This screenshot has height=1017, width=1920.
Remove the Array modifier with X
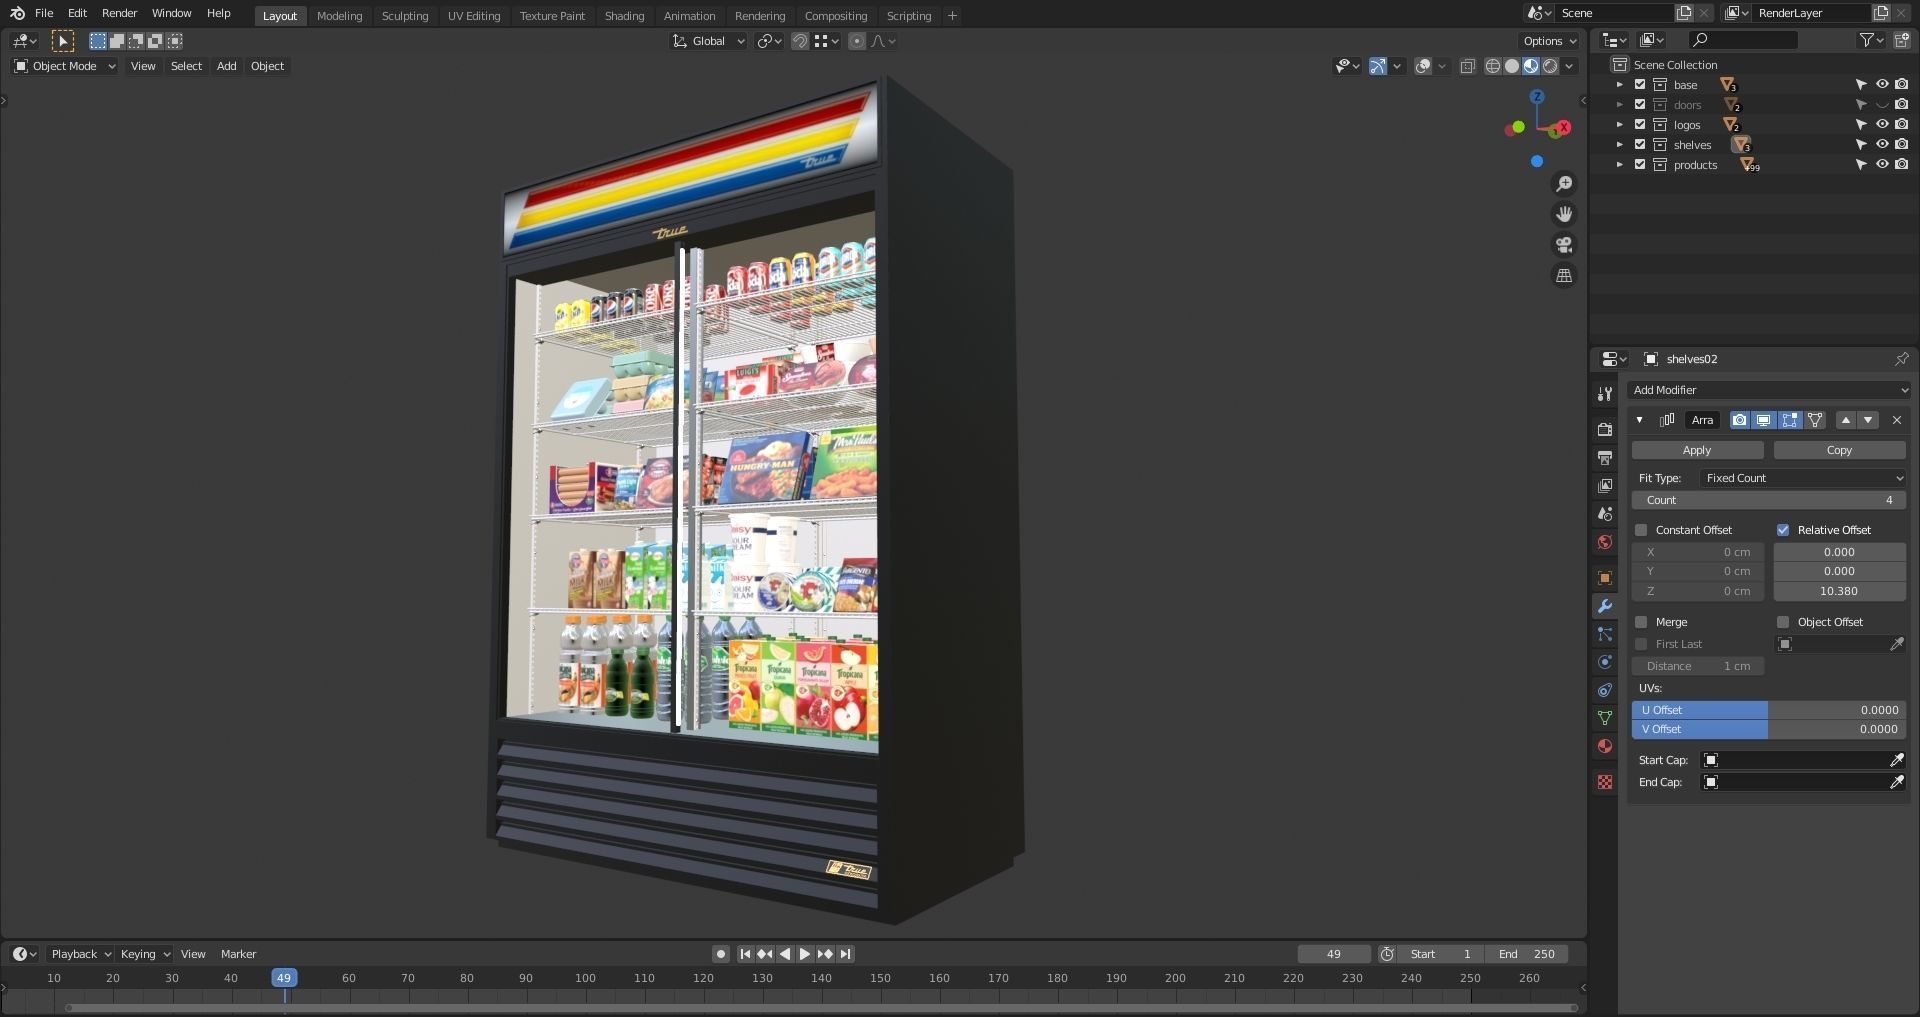coord(1897,420)
